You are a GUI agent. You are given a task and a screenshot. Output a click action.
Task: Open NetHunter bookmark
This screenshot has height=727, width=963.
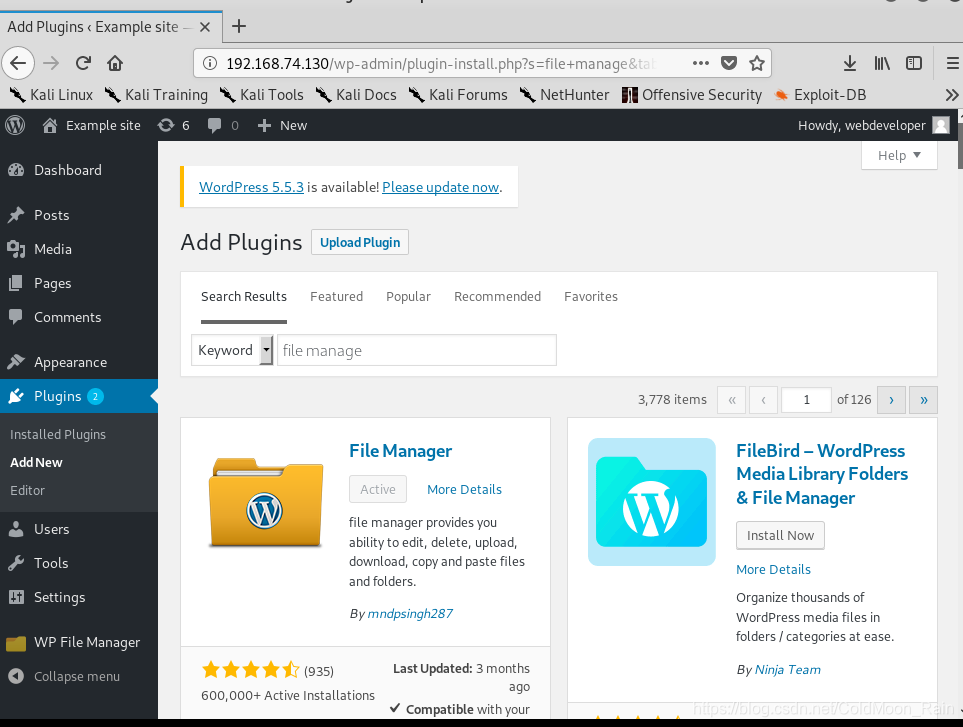(x=564, y=95)
